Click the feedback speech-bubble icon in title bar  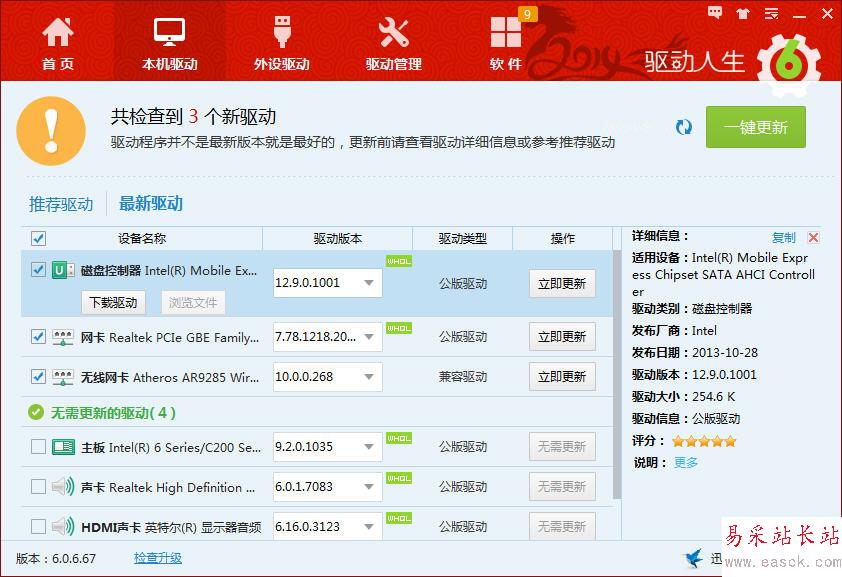[715, 13]
